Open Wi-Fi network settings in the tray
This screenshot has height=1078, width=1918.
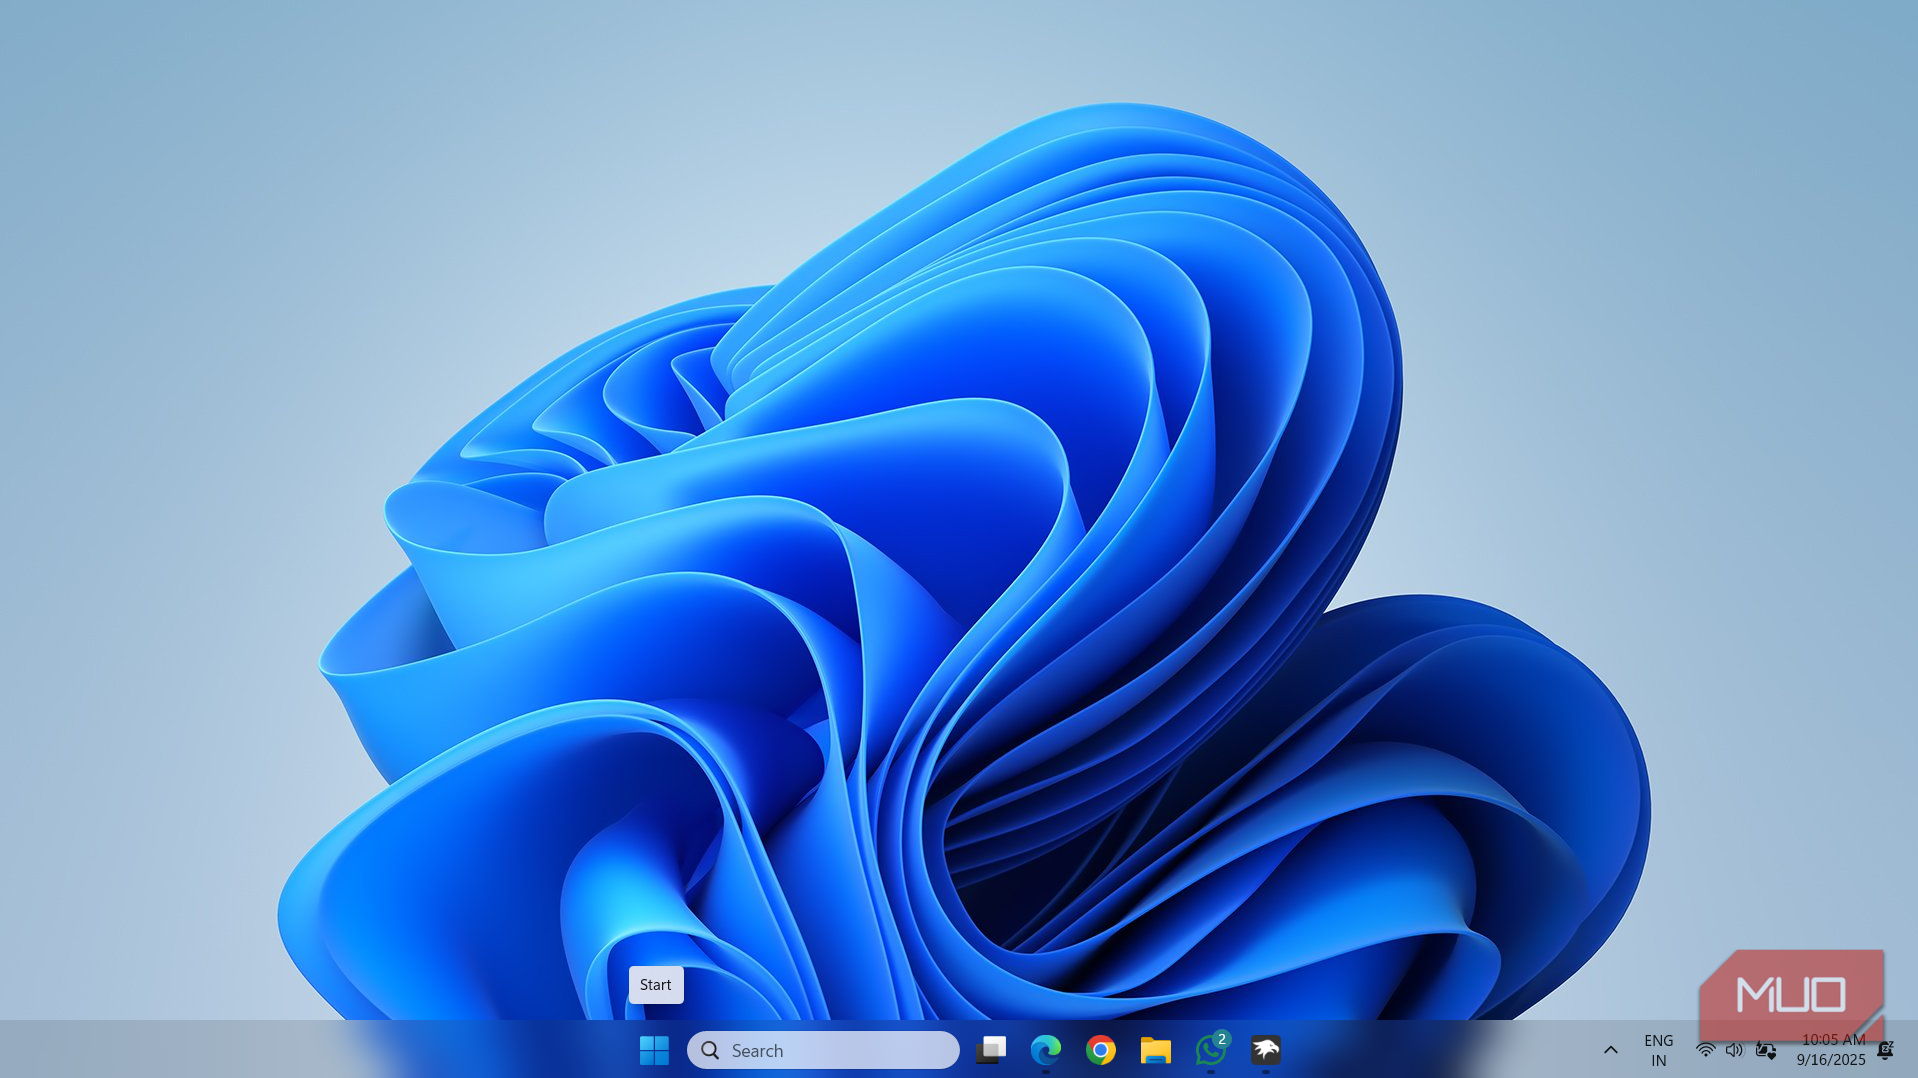tap(1706, 1050)
